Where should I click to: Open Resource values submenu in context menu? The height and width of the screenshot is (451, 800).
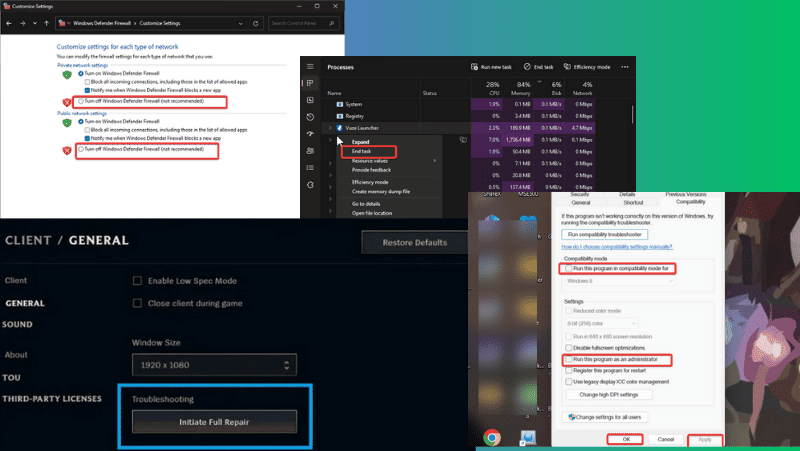click(x=391, y=161)
